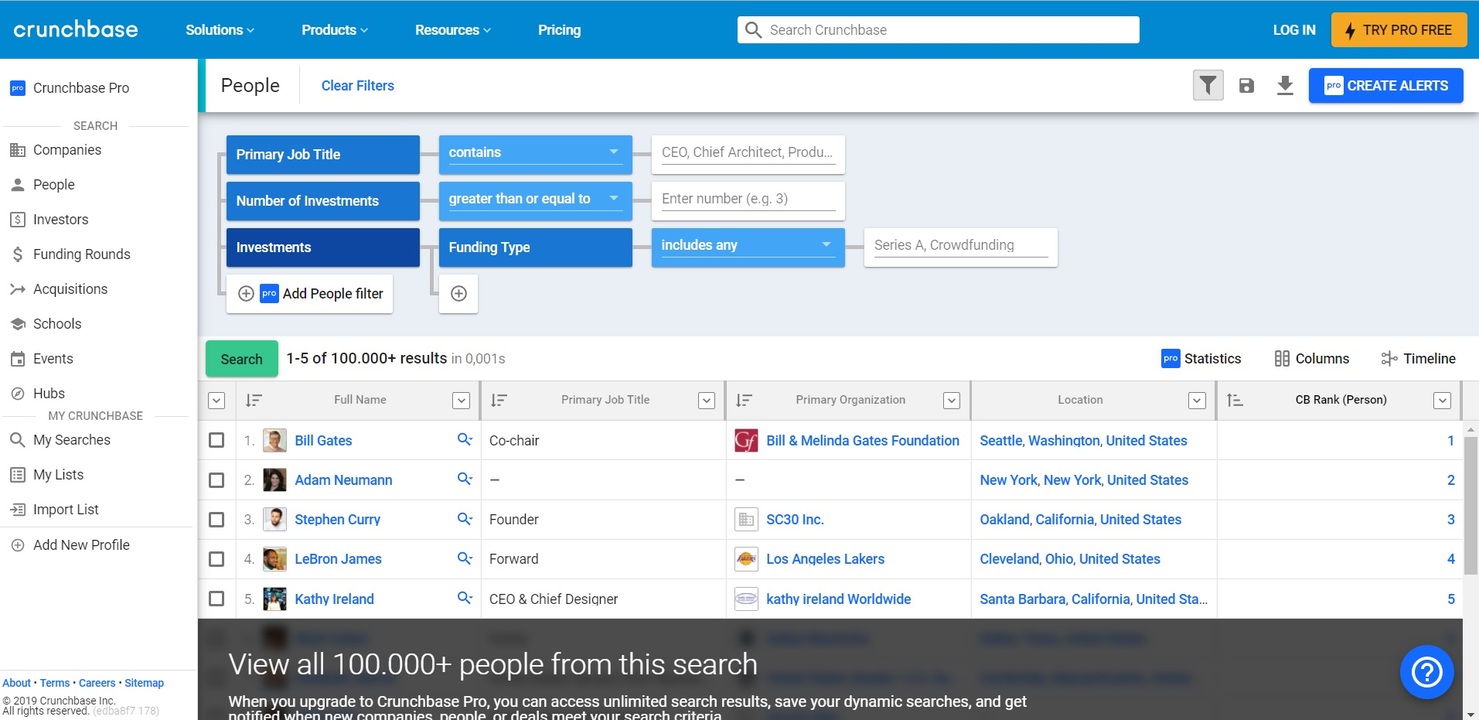The width and height of the screenshot is (1479, 720).
Task: Click the CREATE ALERTS button
Action: click(1386, 86)
